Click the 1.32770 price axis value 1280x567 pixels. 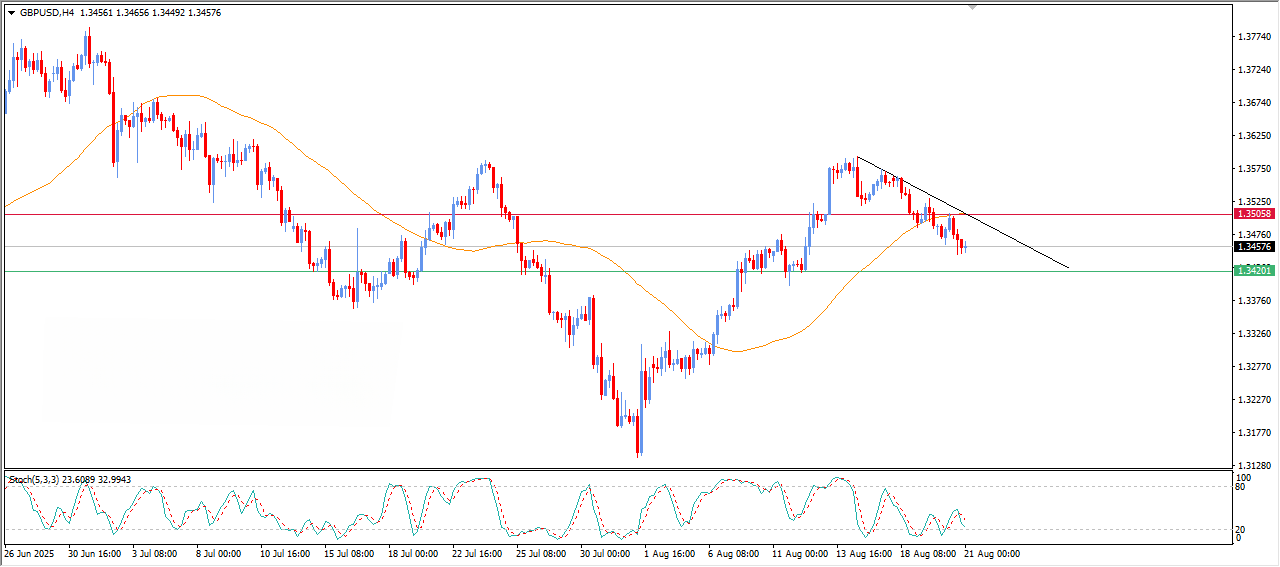click(x=1254, y=367)
